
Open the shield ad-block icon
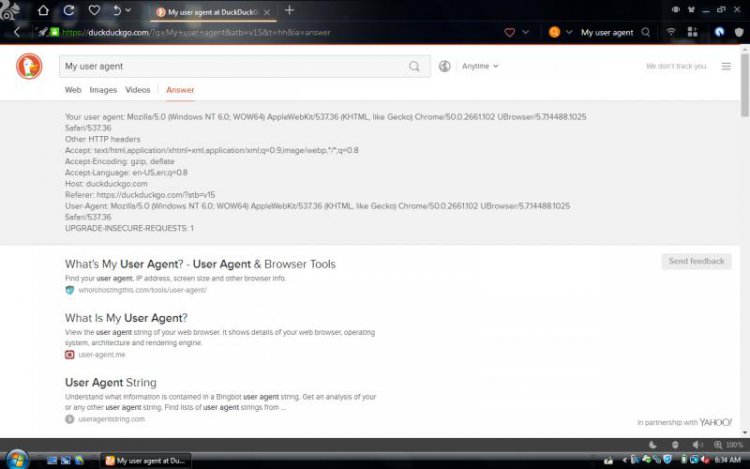pos(739,32)
